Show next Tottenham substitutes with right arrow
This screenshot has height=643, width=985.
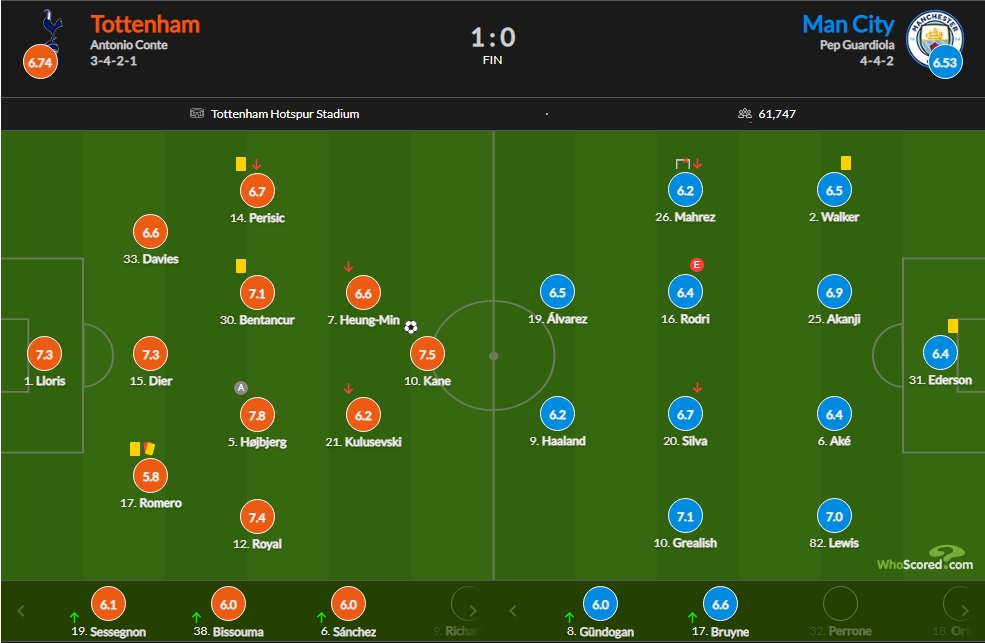472,610
